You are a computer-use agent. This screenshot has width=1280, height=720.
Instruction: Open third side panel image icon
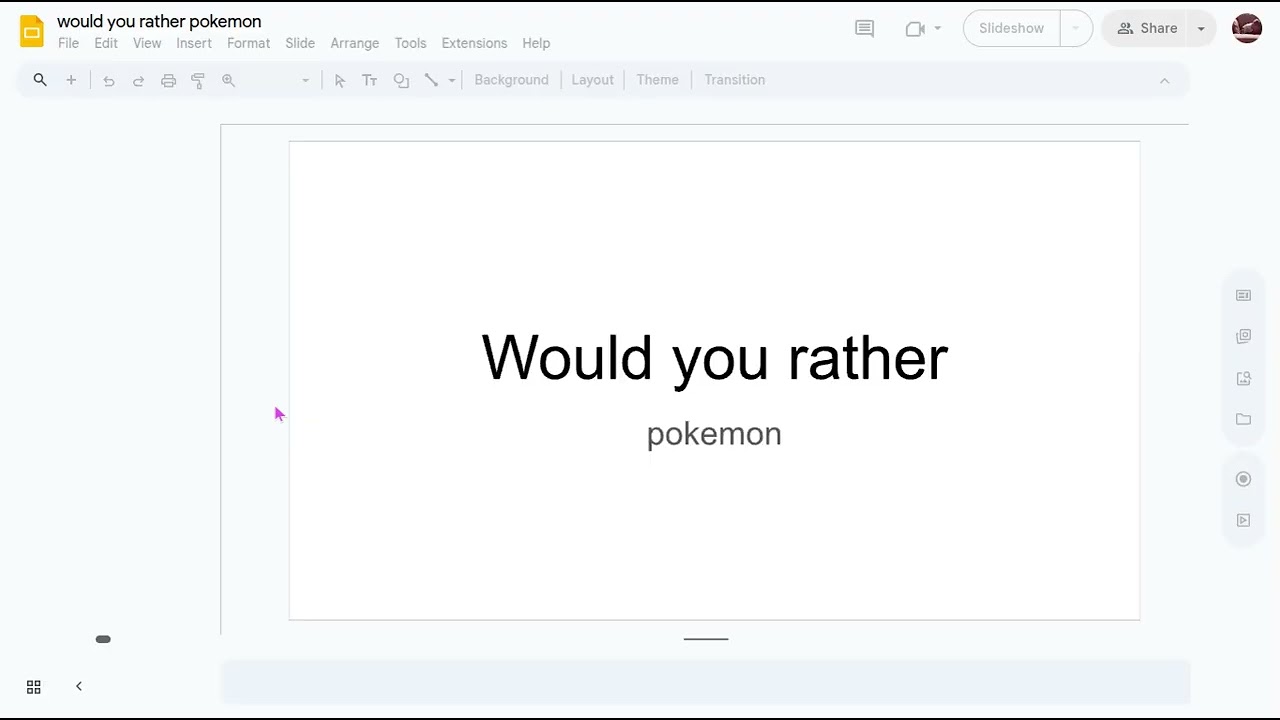coord(1243,378)
